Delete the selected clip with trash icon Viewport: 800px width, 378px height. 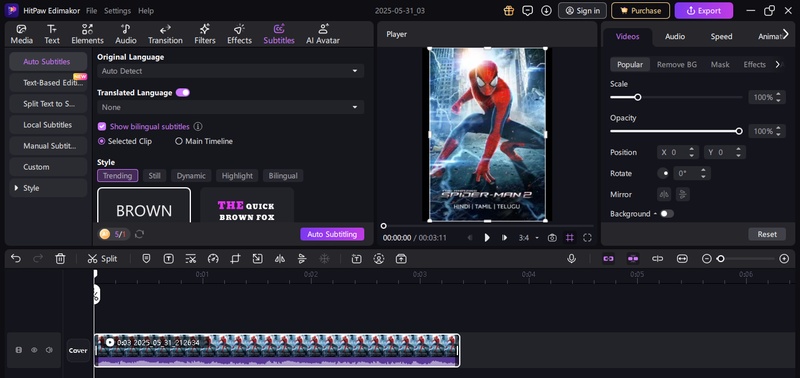(60, 259)
